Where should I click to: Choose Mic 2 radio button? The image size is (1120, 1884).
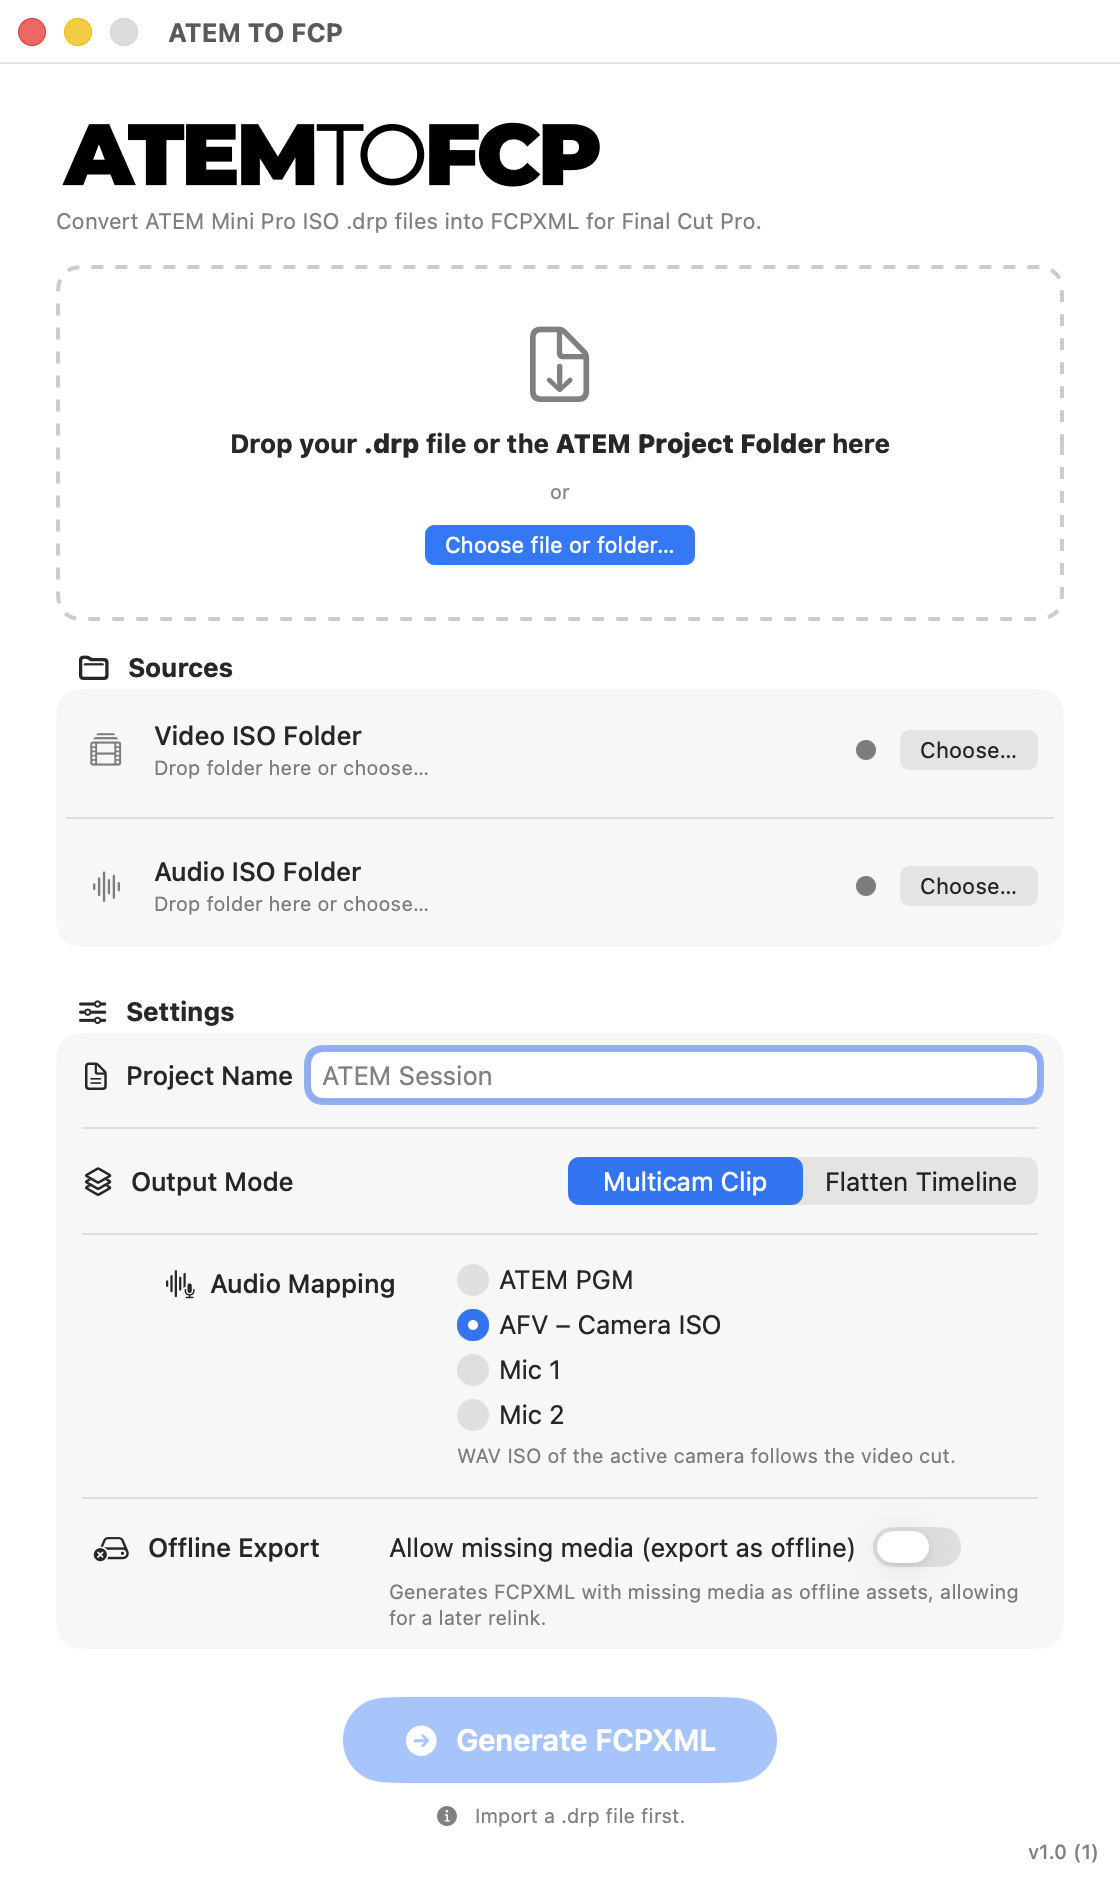click(x=473, y=1415)
